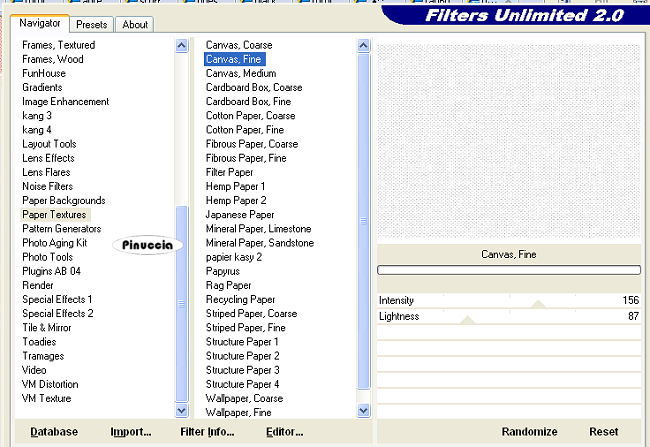Select VM Texture category
Screen dimensions: 650x447
(46, 398)
